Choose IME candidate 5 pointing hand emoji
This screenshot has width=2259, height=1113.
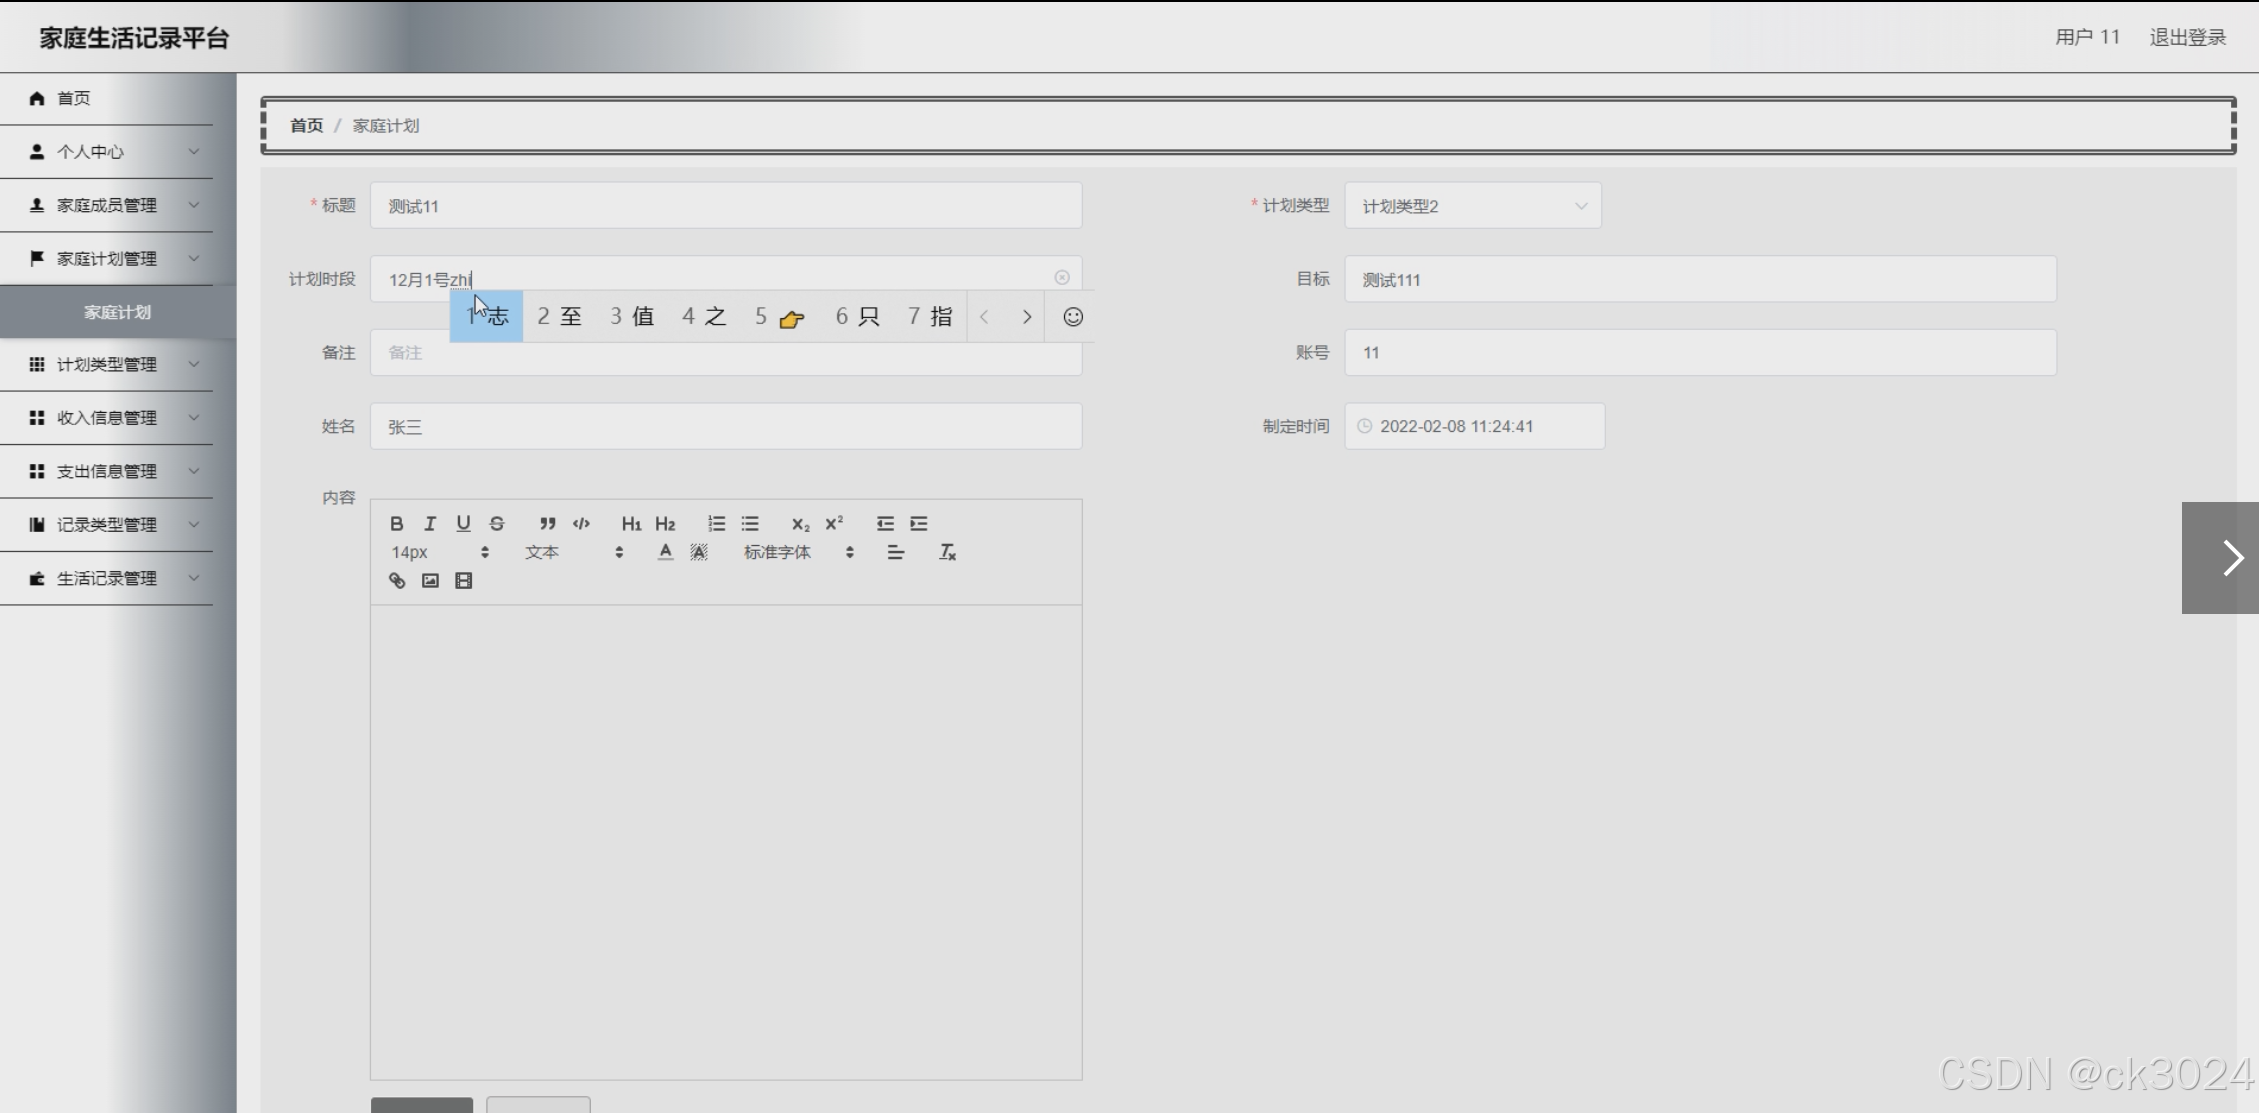[780, 316]
